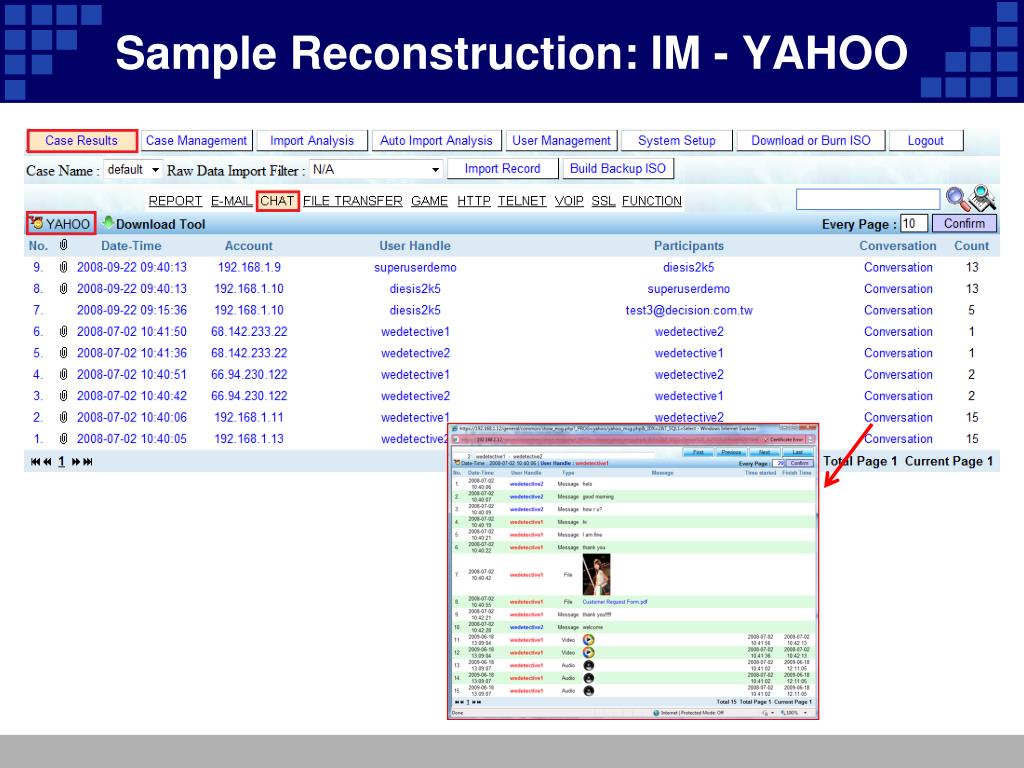
Task: Open the Raw Data Import Filter dropdown
Action: click(x=376, y=170)
